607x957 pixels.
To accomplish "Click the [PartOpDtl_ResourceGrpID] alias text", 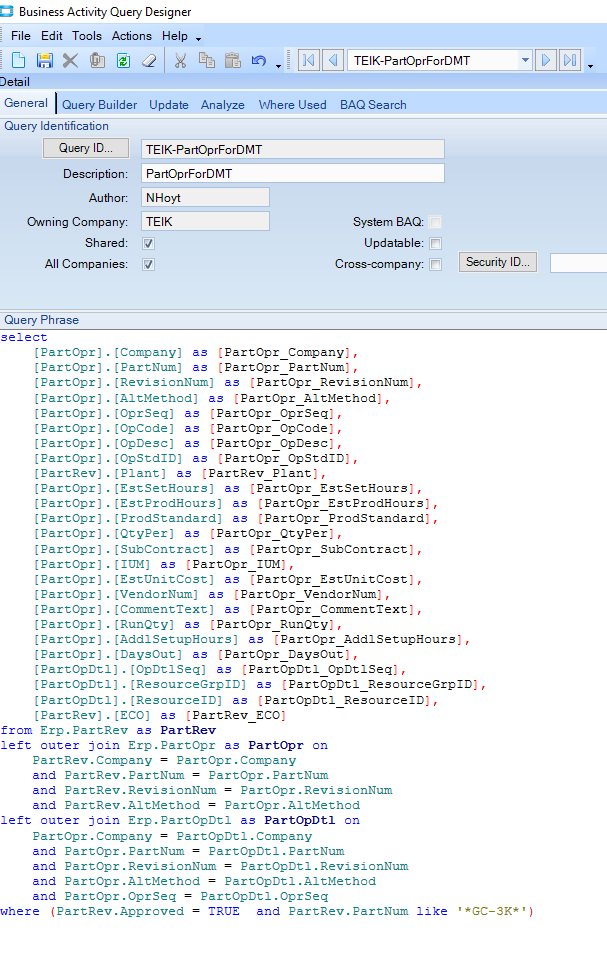I will point(380,685).
